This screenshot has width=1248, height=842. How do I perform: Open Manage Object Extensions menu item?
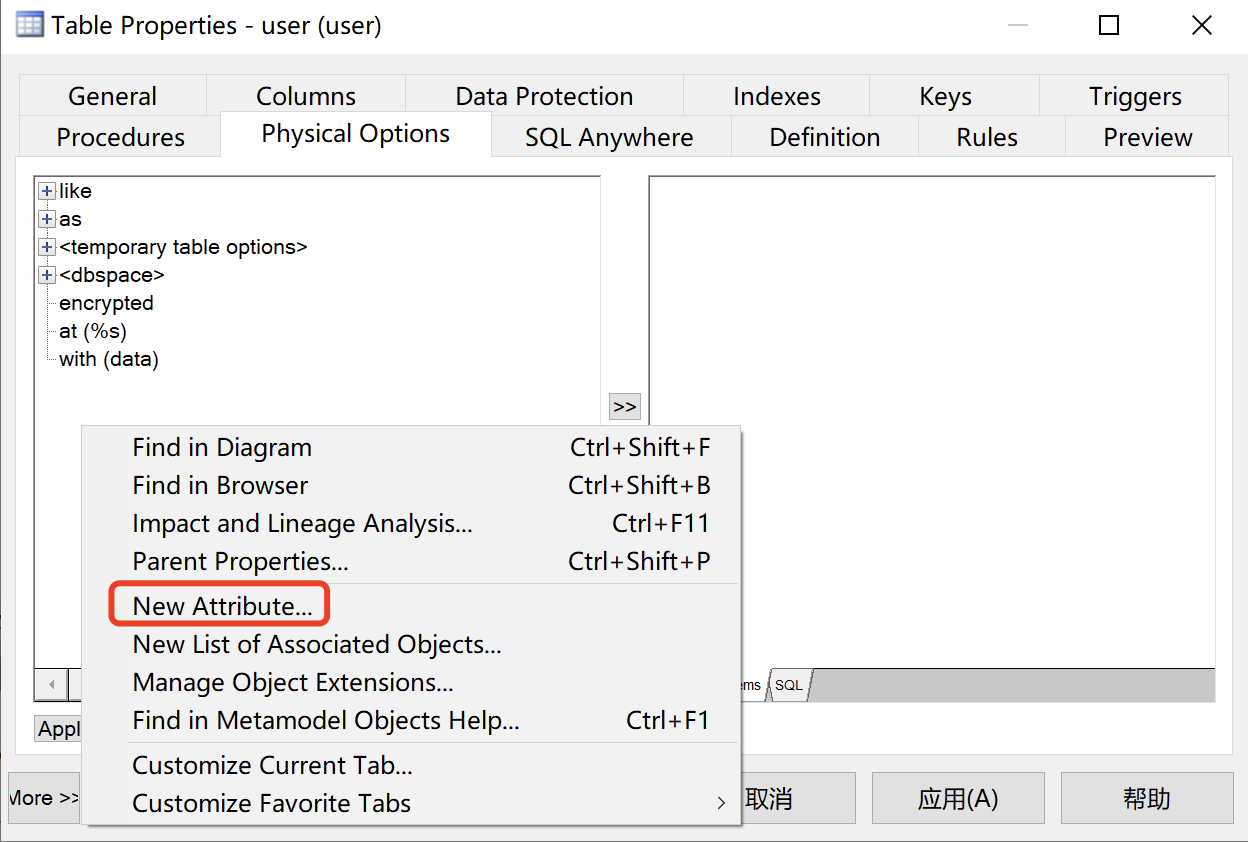[x=293, y=683]
